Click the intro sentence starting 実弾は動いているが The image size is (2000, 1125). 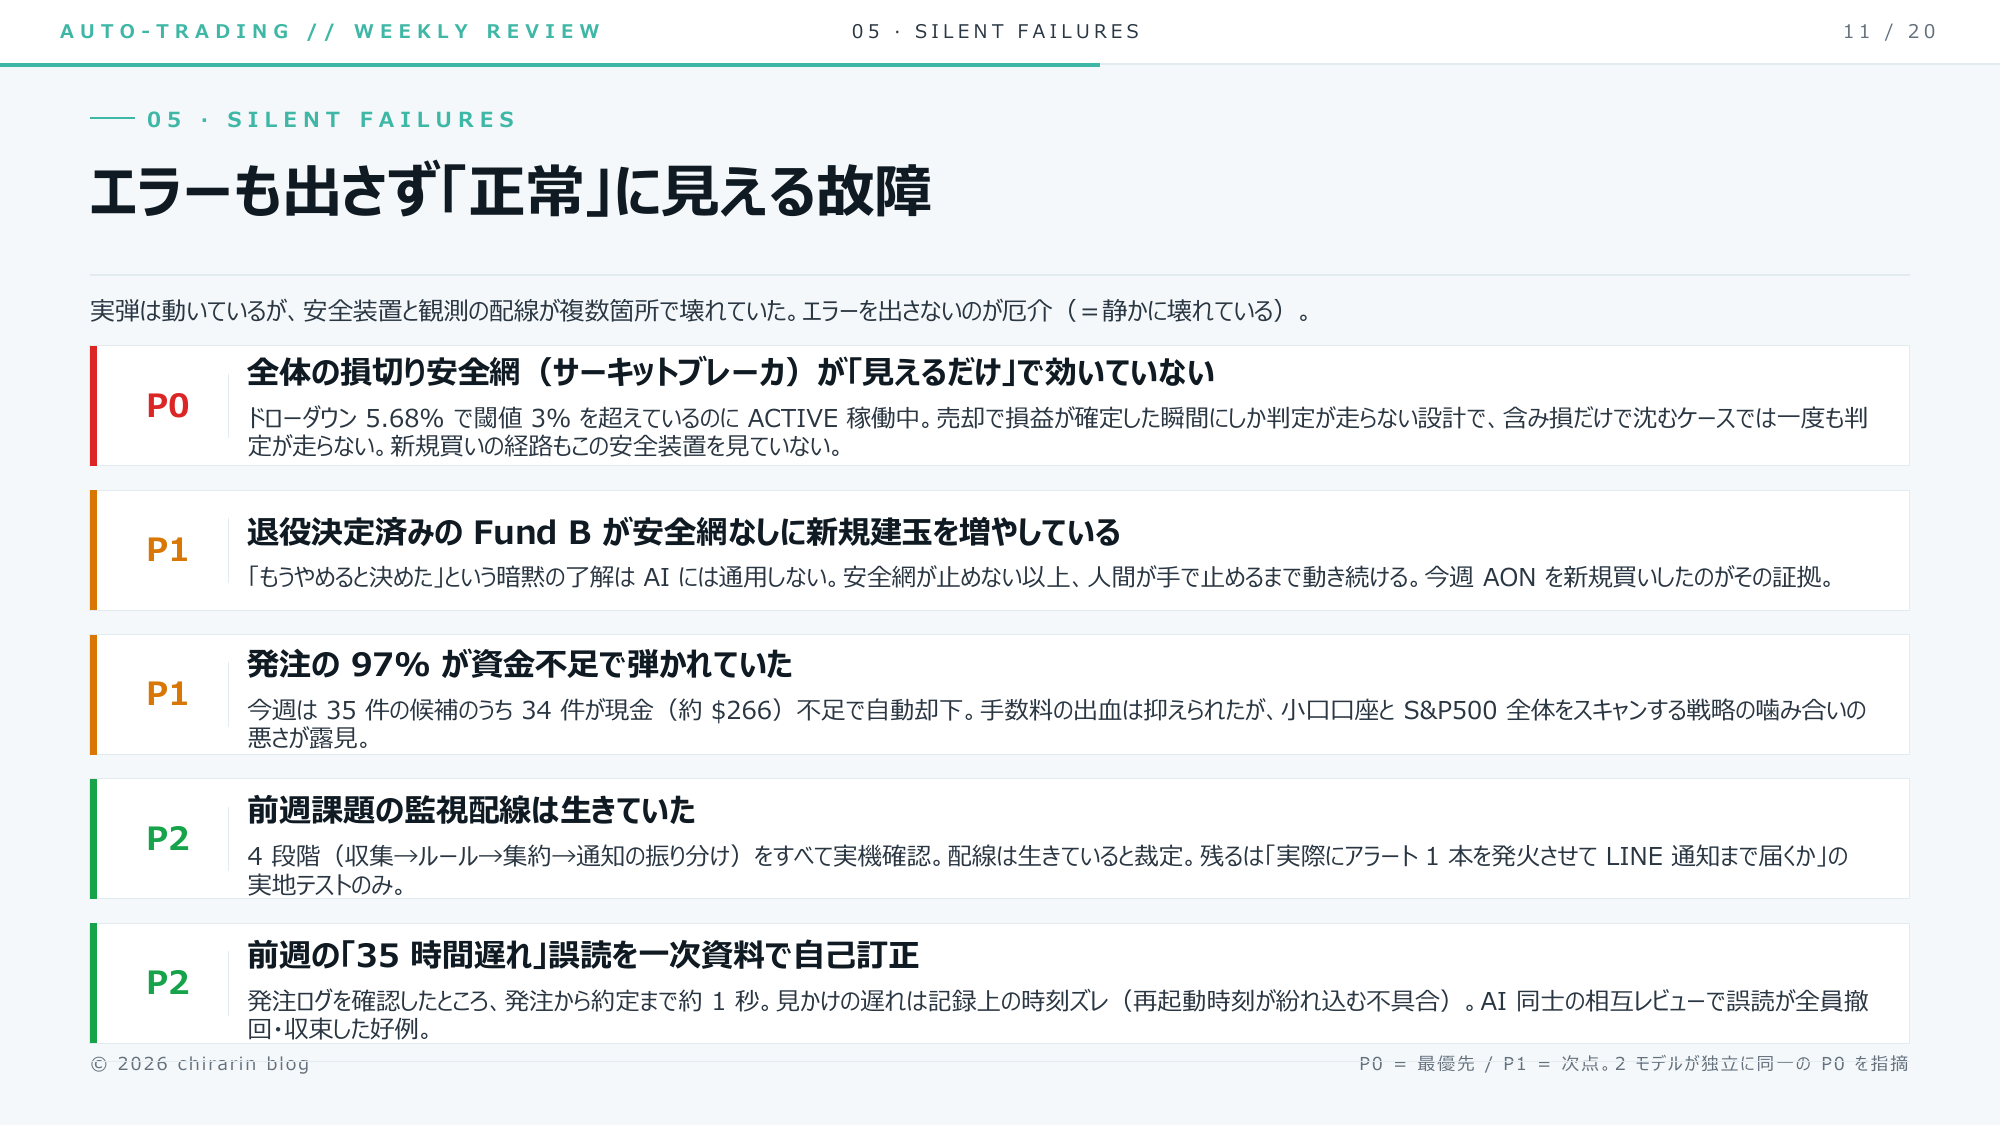700,311
